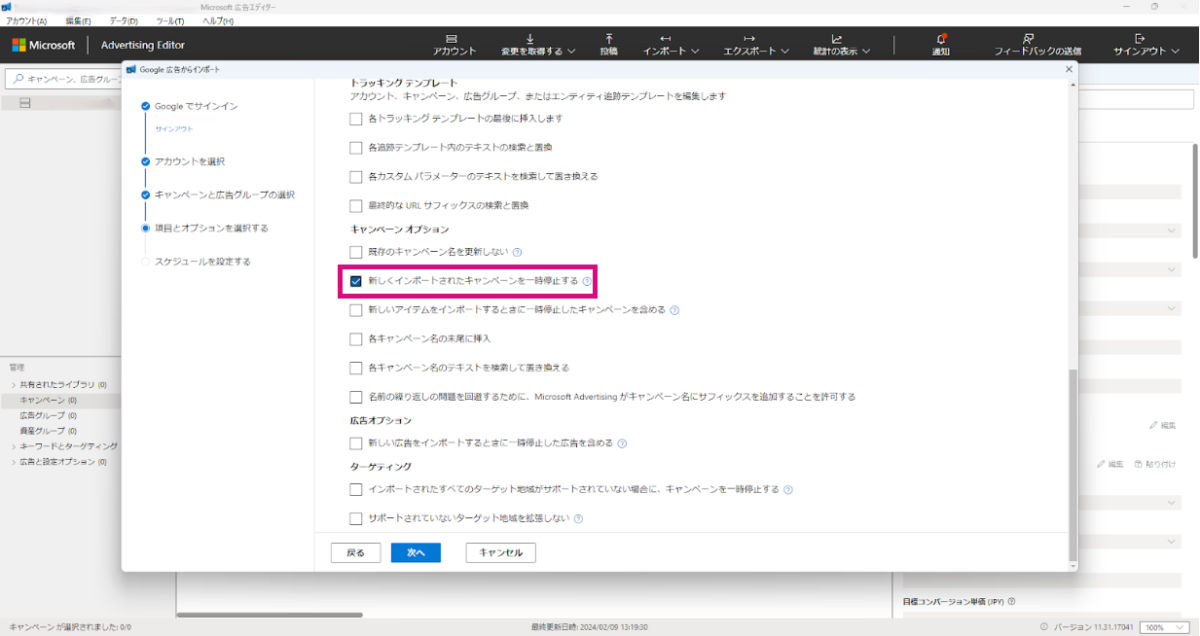This screenshot has width=1200, height=636.
Task: Click the search magnifier icon in main window
Action: pos(18,78)
